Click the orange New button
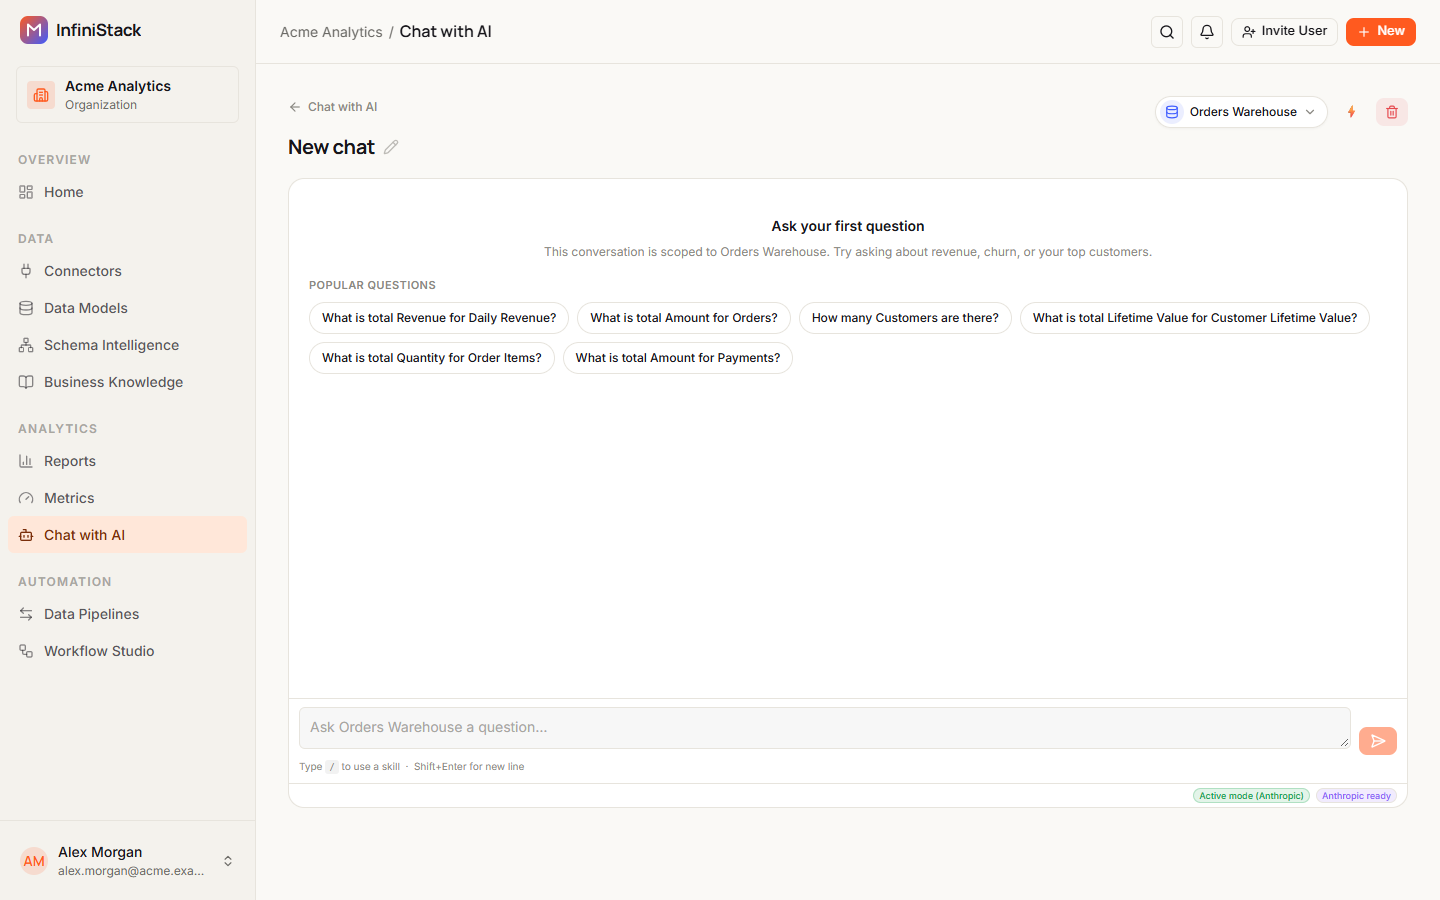Image resolution: width=1440 pixels, height=900 pixels. (x=1380, y=32)
